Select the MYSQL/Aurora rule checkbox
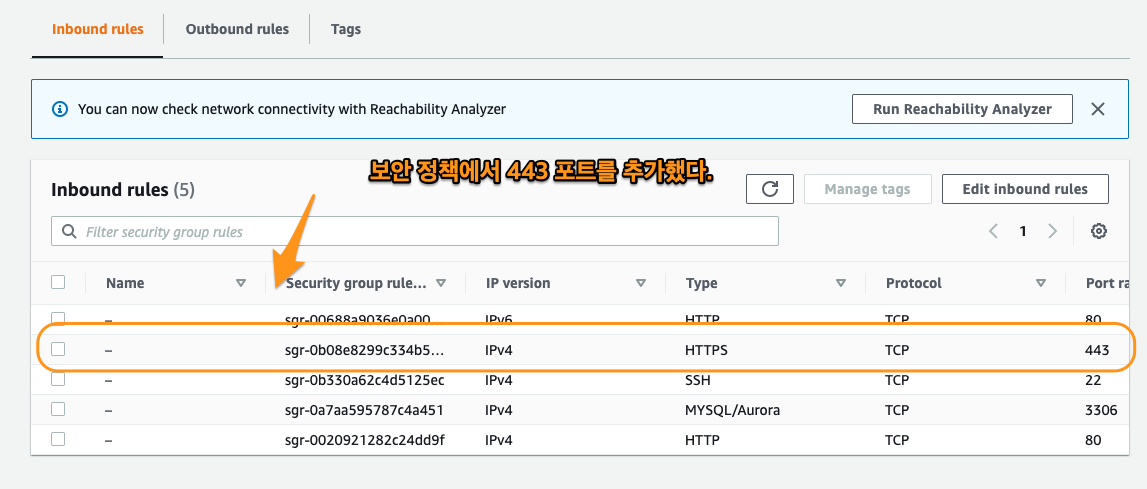The width and height of the screenshot is (1147, 489). click(58, 409)
